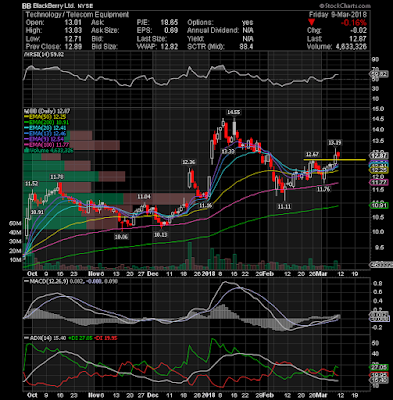Click the red down-arrow change indicator

[x=311, y=23]
